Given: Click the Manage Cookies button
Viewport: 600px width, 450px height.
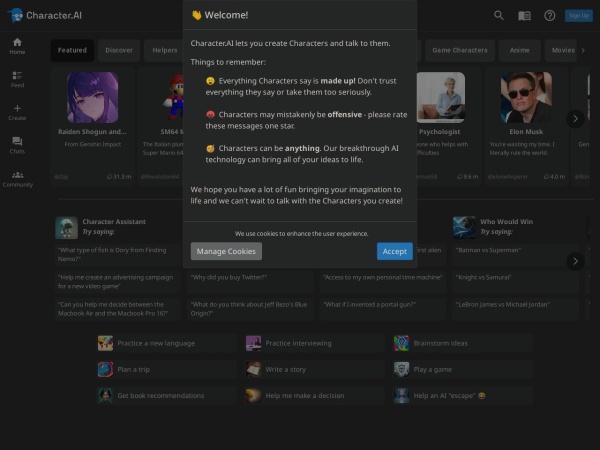Looking at the screenshot, I should tap(226, 251).
